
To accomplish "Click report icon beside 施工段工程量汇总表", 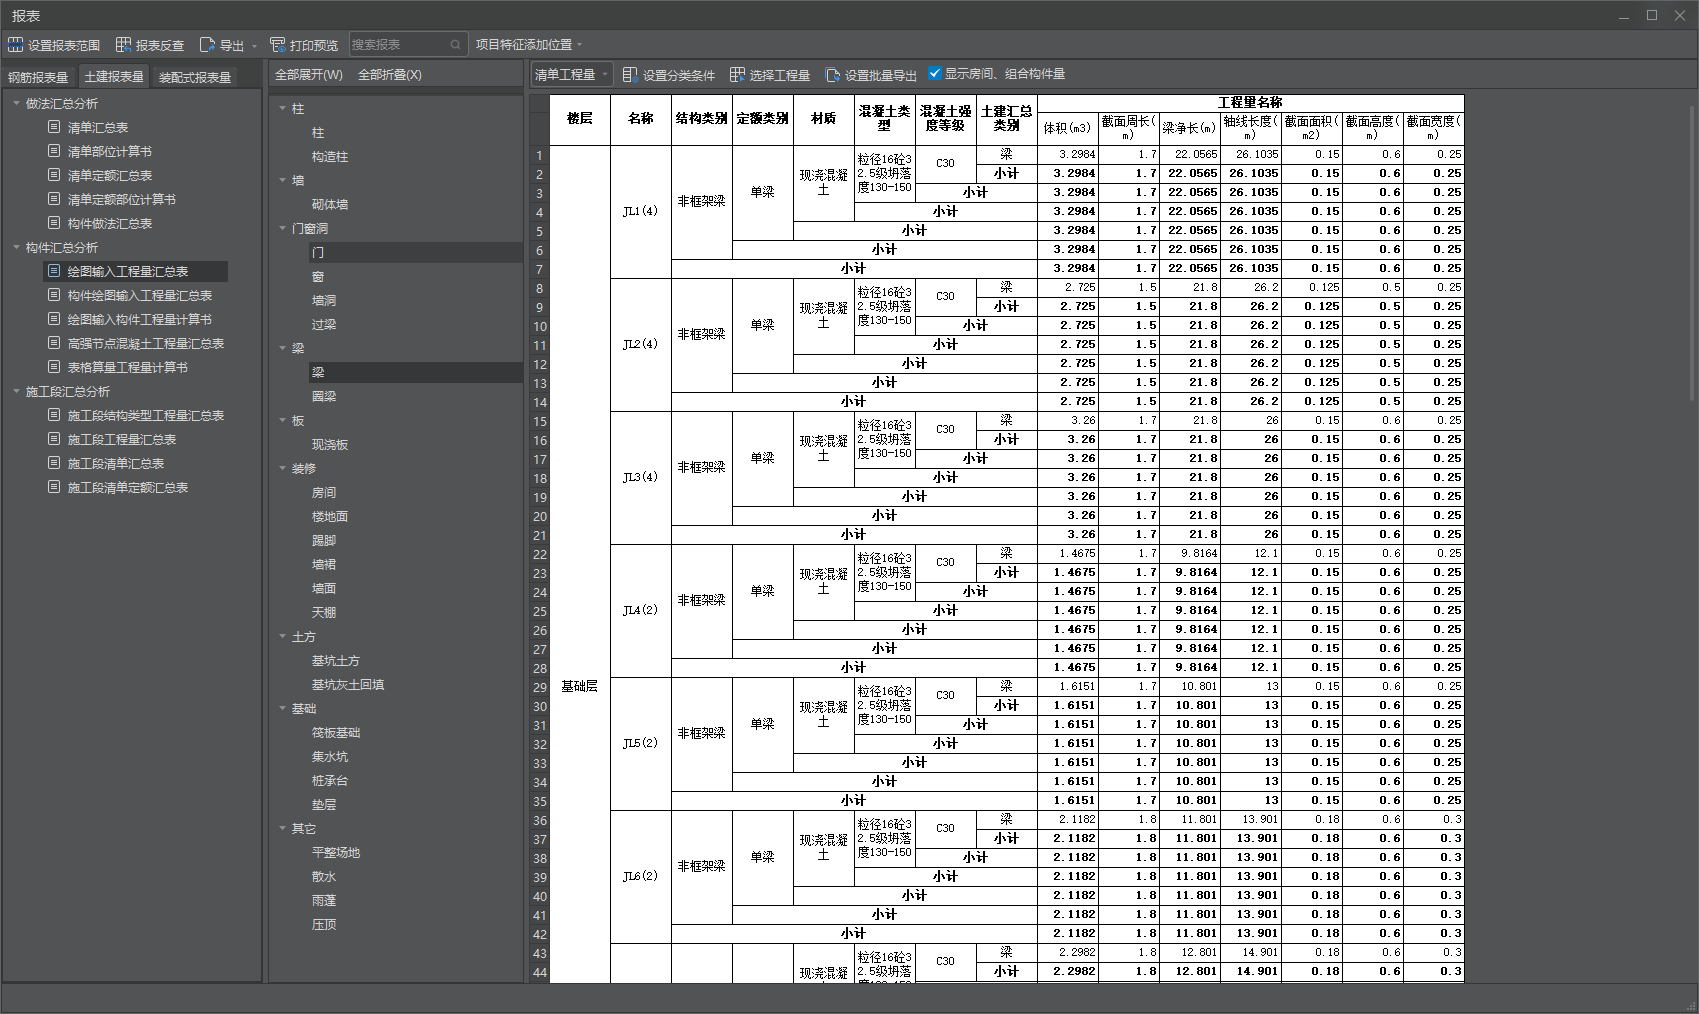I will 55,439.
